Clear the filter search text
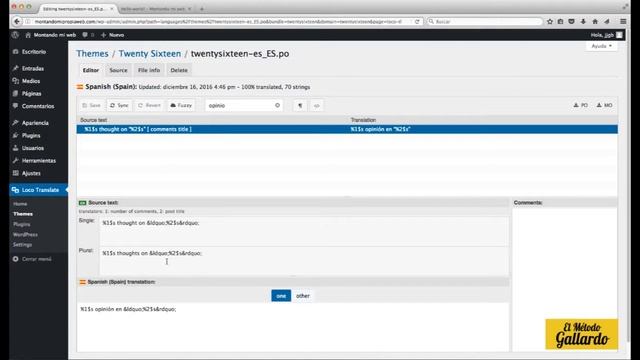Screen dimensions: 640x360 click(x=278, y=105)
